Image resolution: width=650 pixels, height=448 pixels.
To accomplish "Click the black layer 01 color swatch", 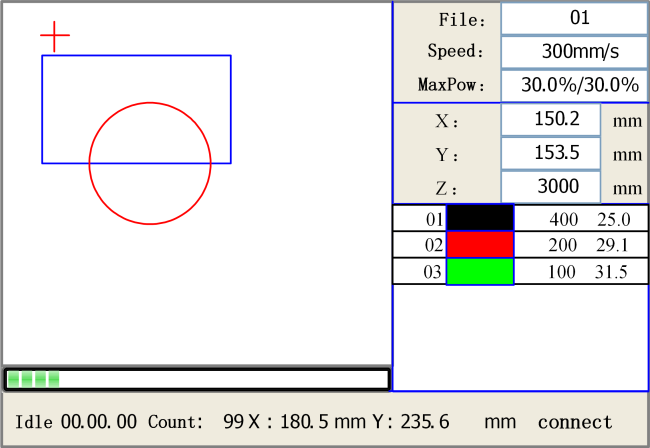I will (480, 219).
